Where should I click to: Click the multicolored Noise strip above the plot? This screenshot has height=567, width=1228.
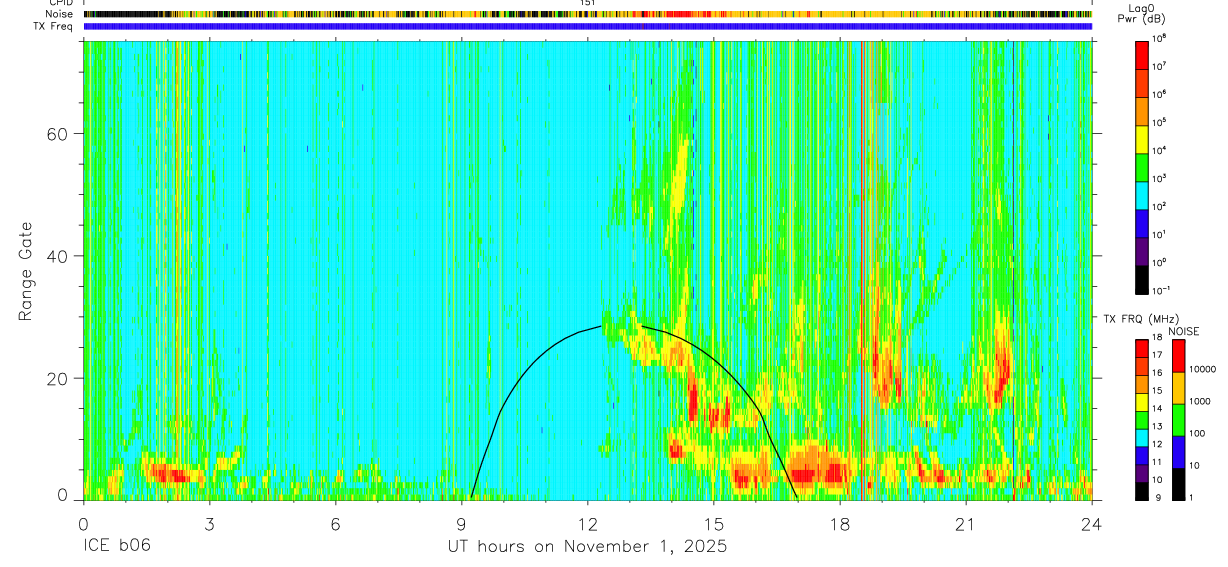[x=588, y=15]
